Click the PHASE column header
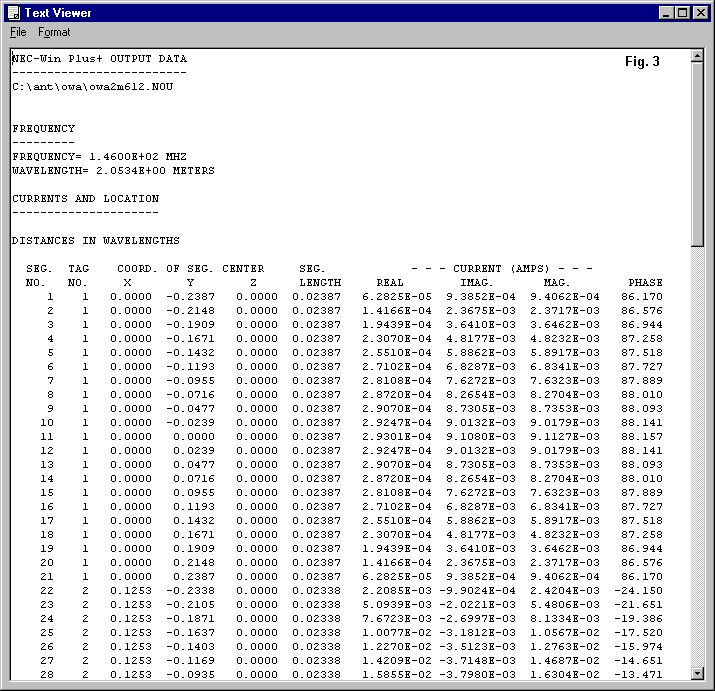Viewport: 715px width, 691px height. (645, 283)
